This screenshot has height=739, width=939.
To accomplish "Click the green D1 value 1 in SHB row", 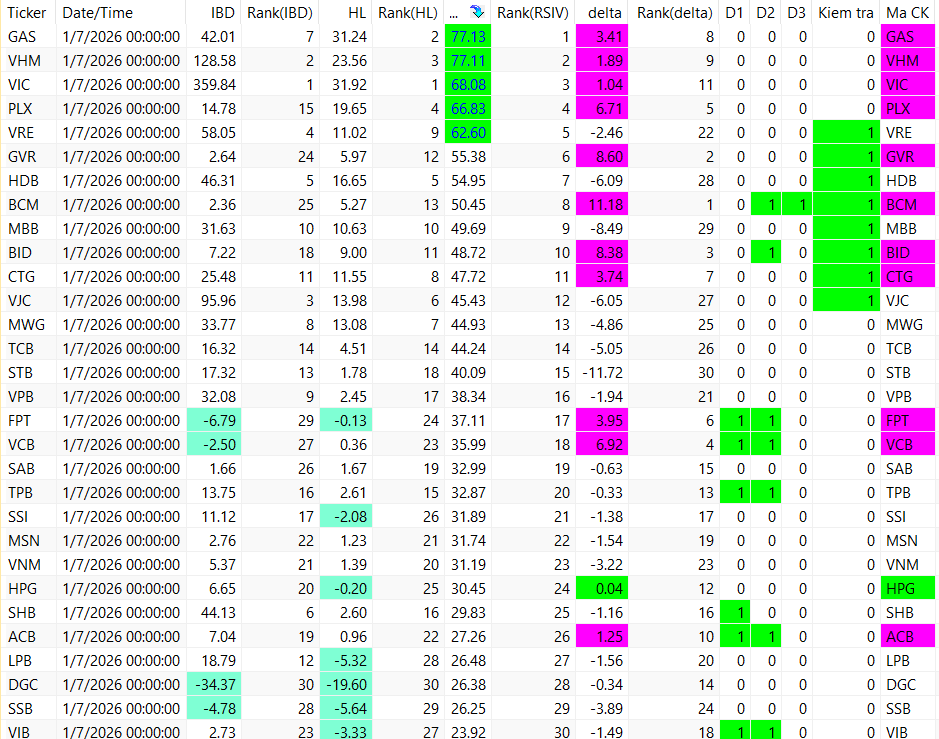I will click(734, 612).
